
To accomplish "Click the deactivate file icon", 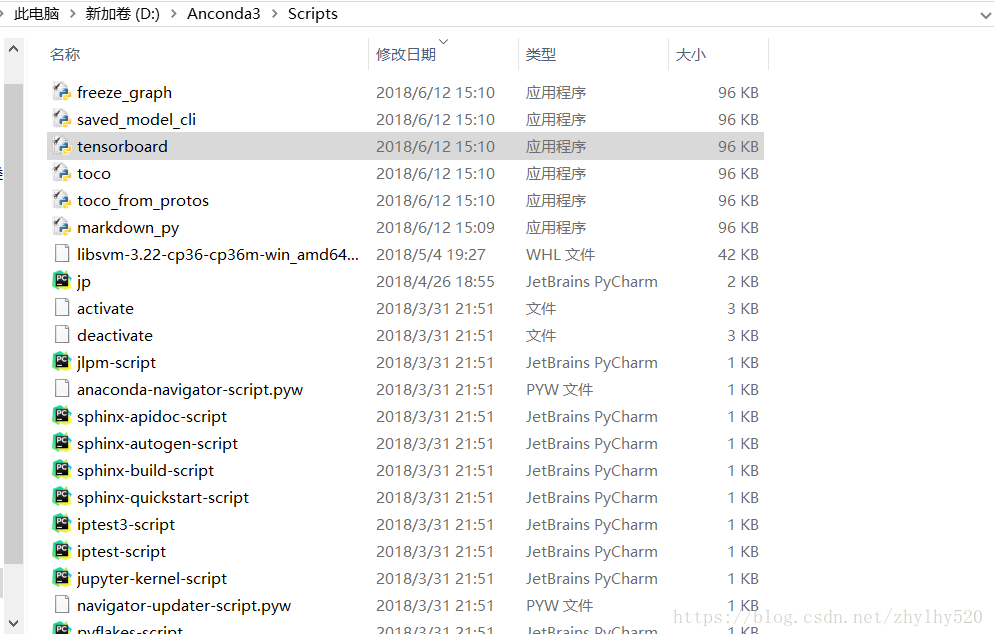I will [x=61, y=335].
